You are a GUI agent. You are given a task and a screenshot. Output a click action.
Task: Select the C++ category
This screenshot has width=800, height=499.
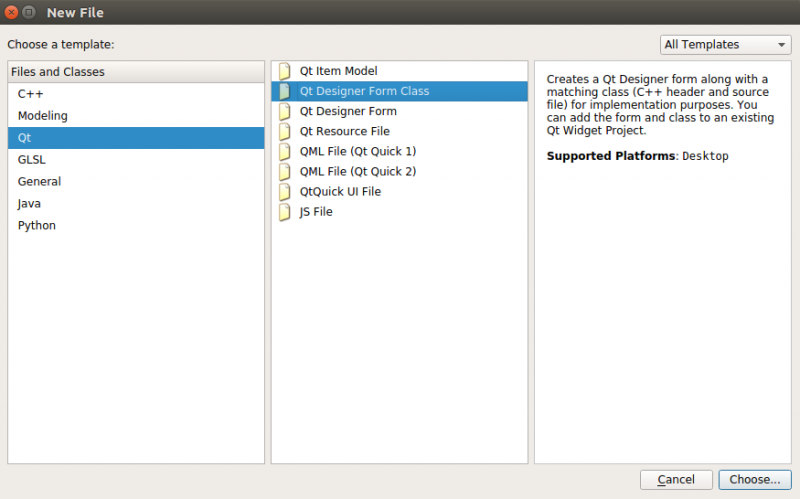pos(136,94)
